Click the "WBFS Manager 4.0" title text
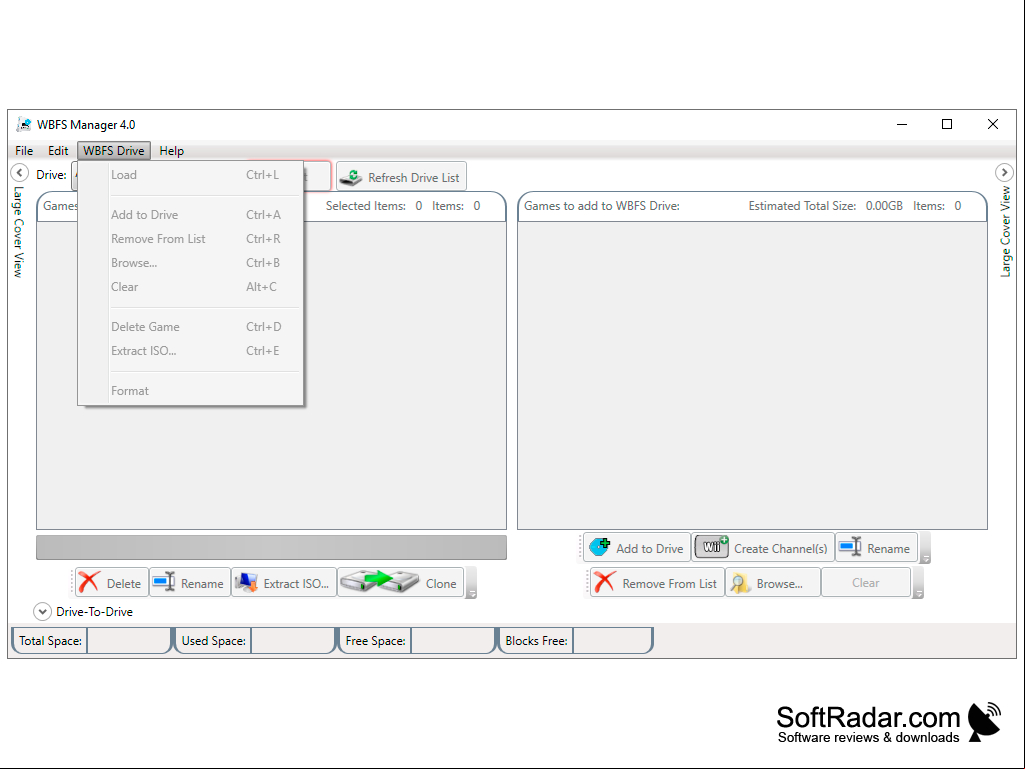Screen dimensions: 1025x769 coord(86,124)
